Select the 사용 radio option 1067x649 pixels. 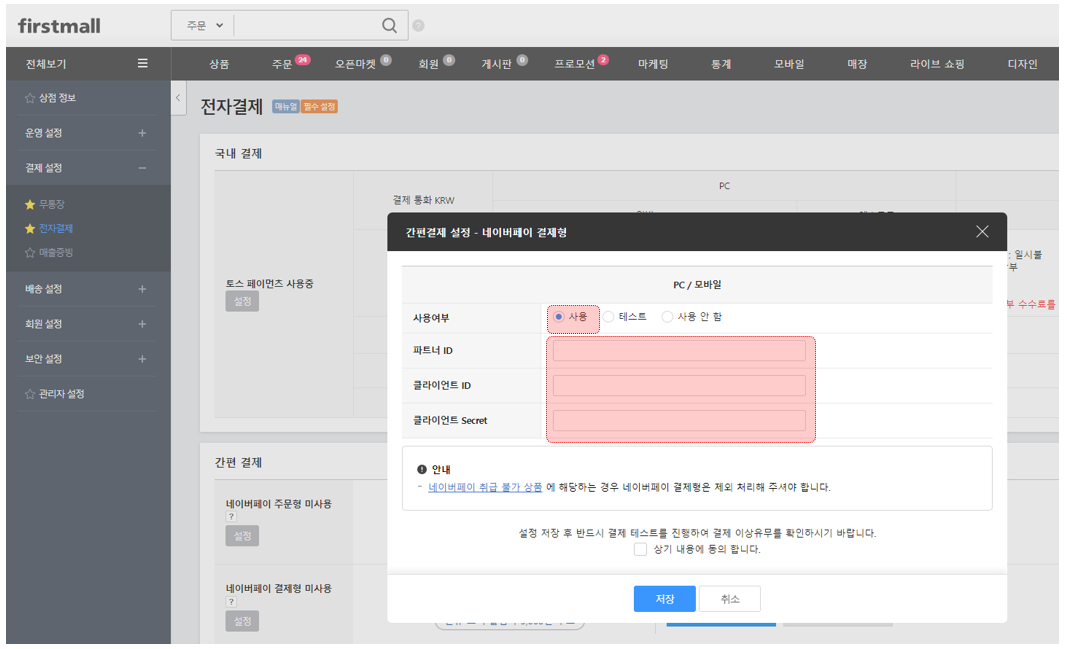tap(559, 317)
